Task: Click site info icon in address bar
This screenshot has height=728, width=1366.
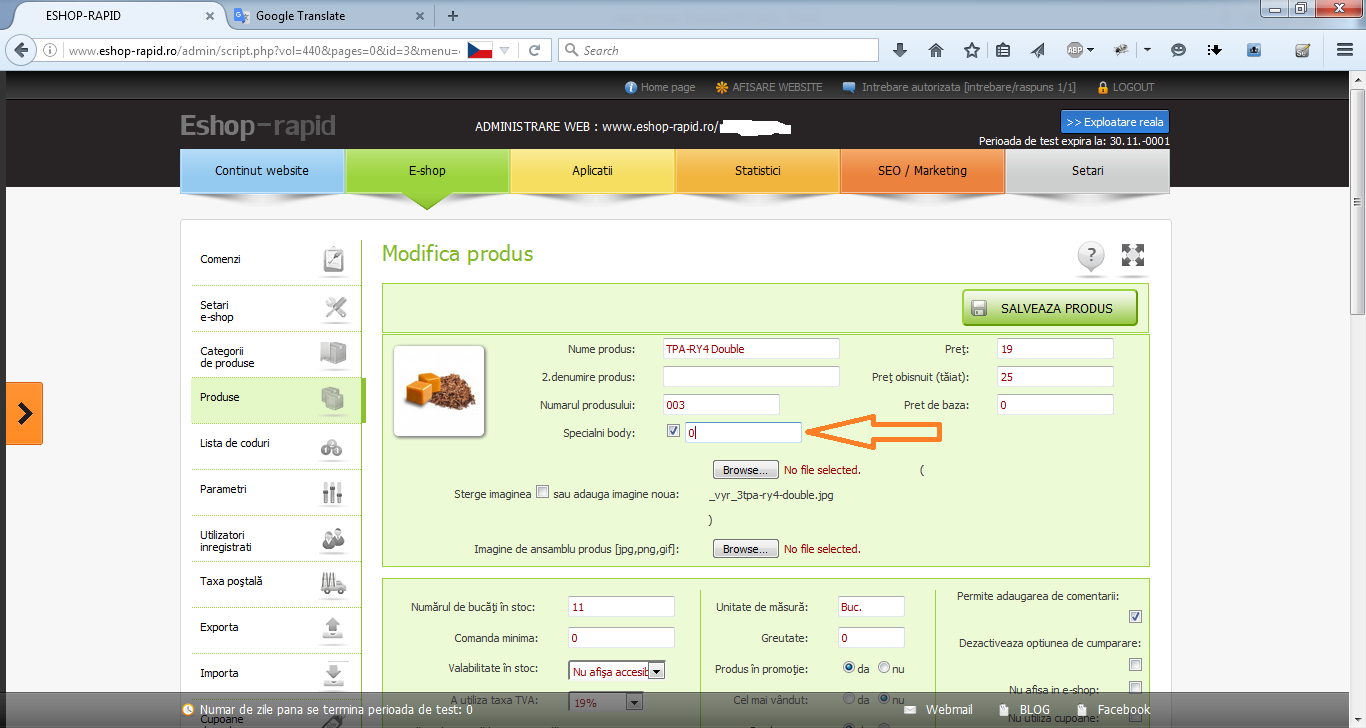Action: pyautogui.click(x=50, y=50)
